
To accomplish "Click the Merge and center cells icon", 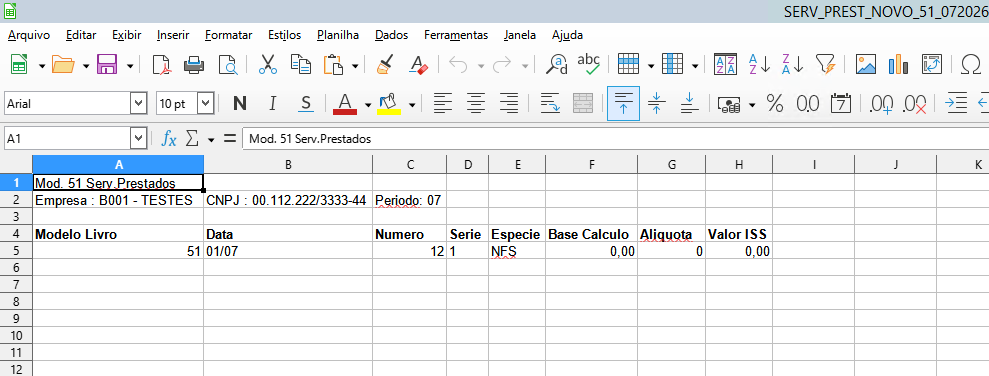I will pyautogui.click(x=583, y=103).
